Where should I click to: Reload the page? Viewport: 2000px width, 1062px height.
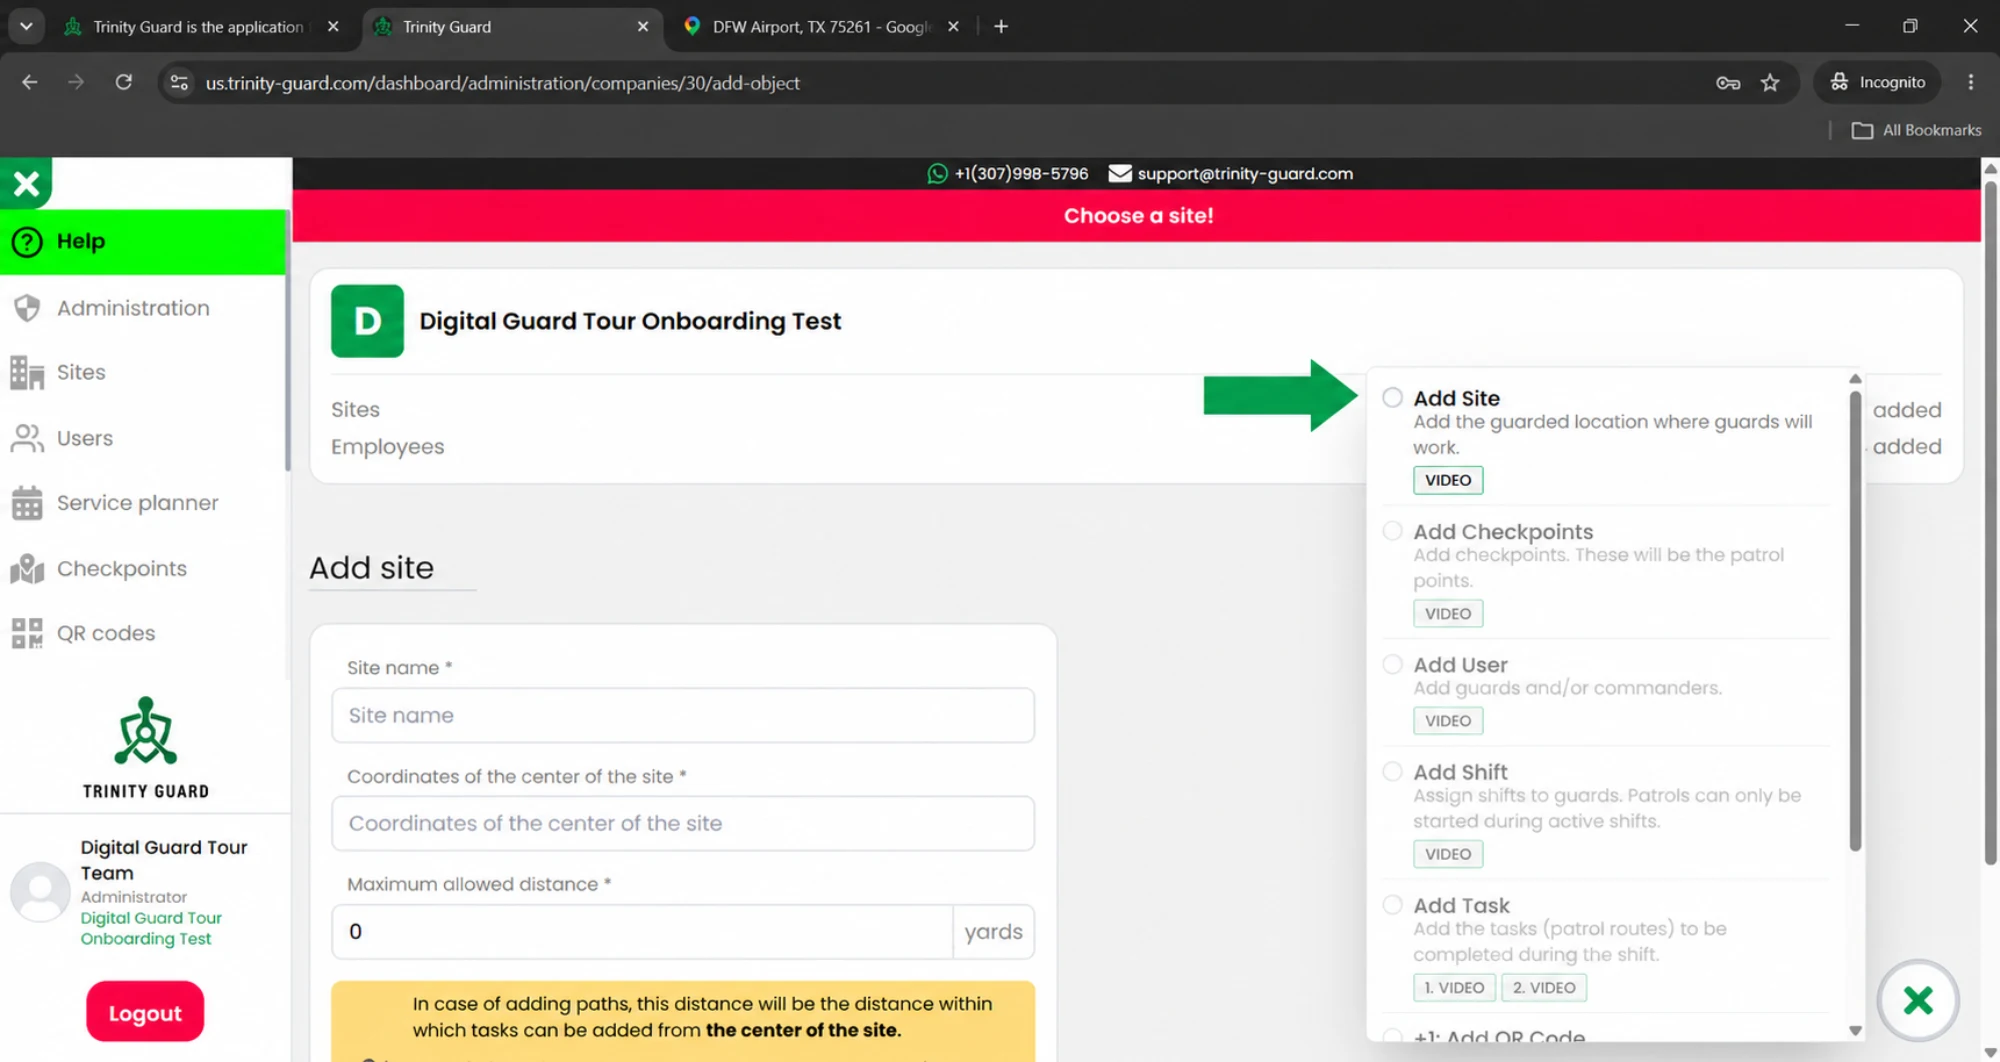click(124, 82)
